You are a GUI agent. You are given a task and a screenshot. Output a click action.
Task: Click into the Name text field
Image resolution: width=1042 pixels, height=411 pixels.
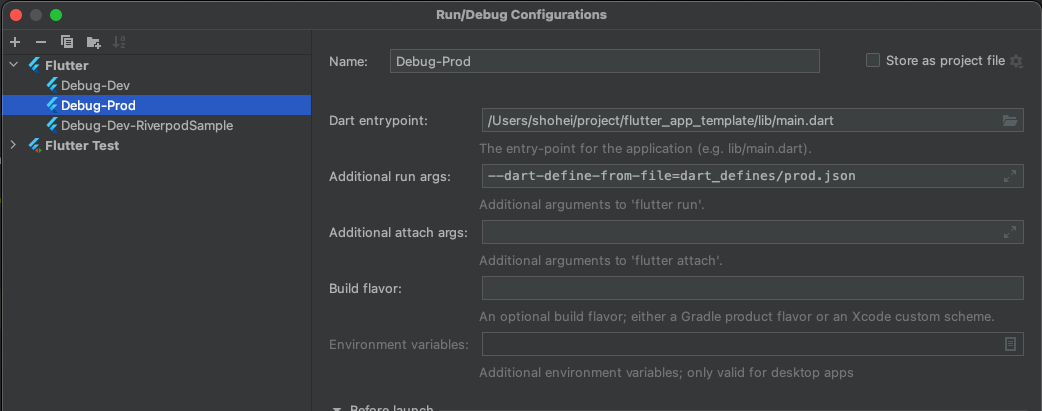point(604,61)
